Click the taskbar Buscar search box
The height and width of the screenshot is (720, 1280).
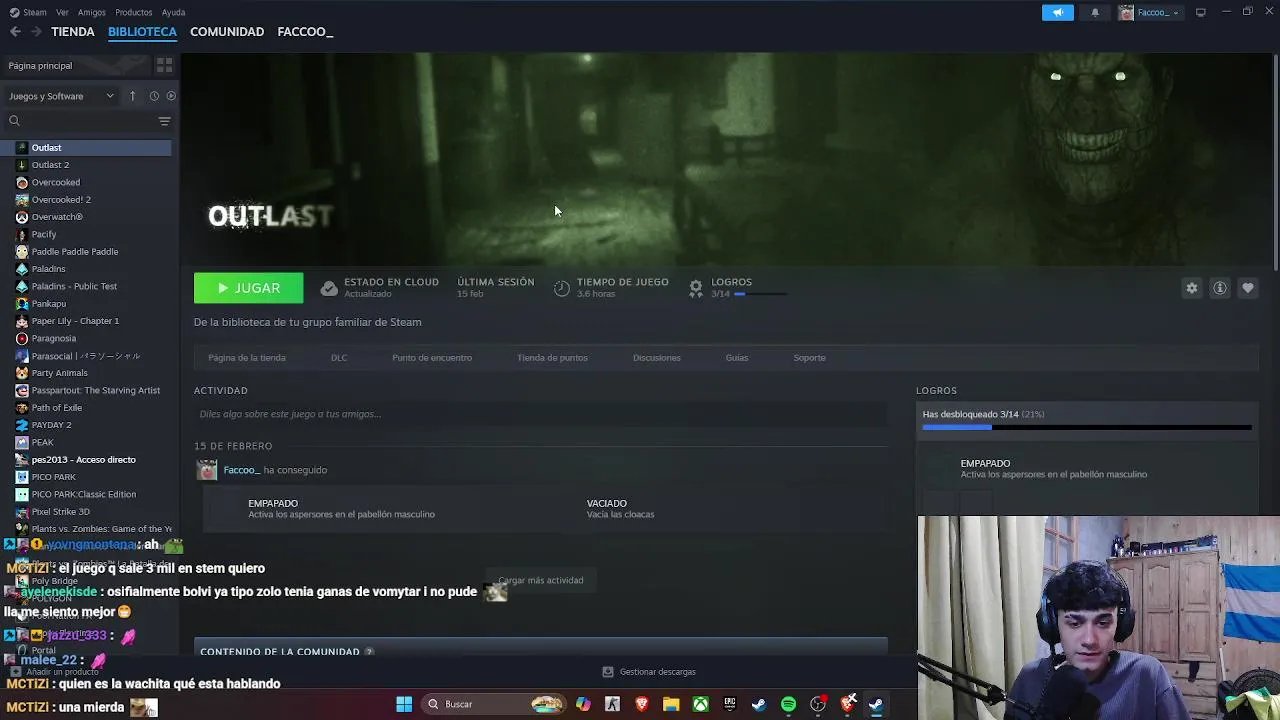point(493,704)
